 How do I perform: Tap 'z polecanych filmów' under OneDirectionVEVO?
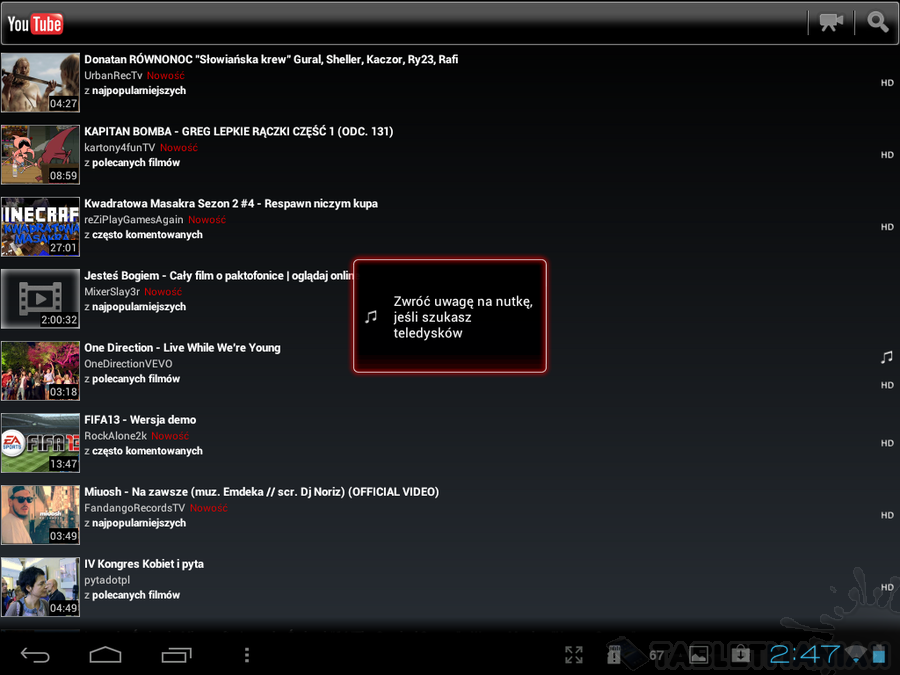(132, 379)
